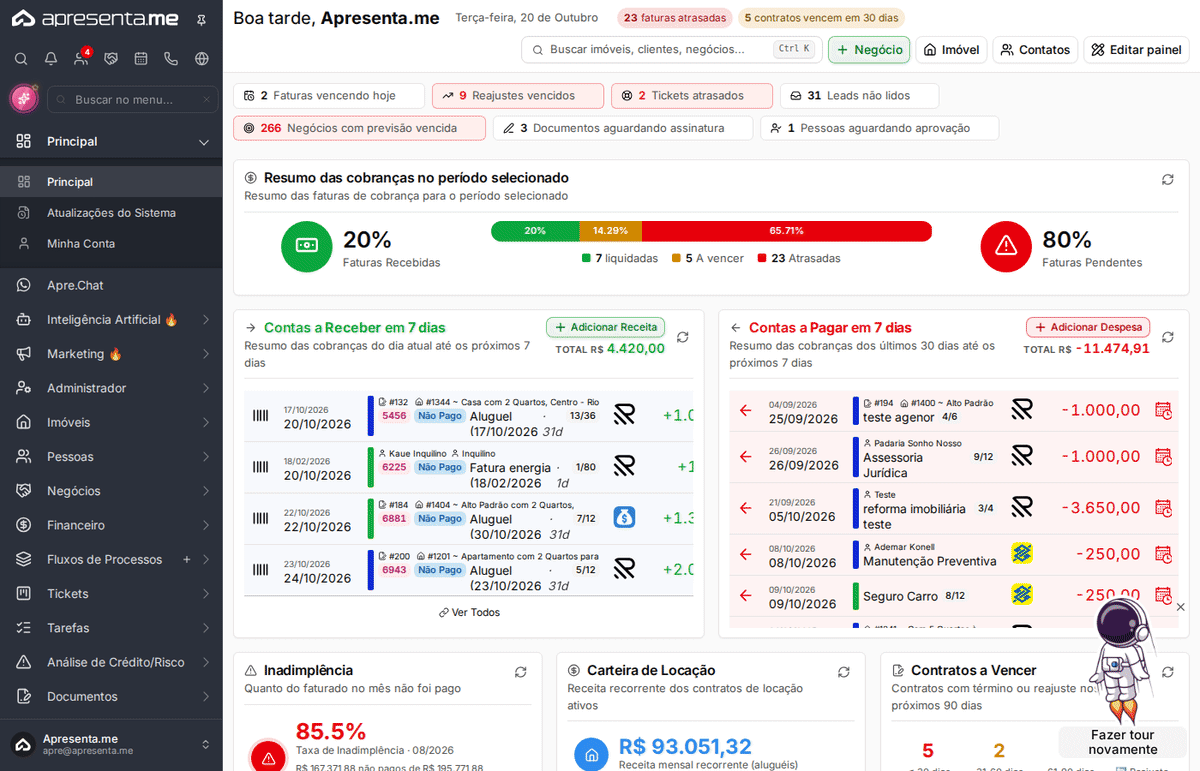Screen dimensions: 1200x771
Task: Focus the Buscar no menu search field
Action: (132, 99)
